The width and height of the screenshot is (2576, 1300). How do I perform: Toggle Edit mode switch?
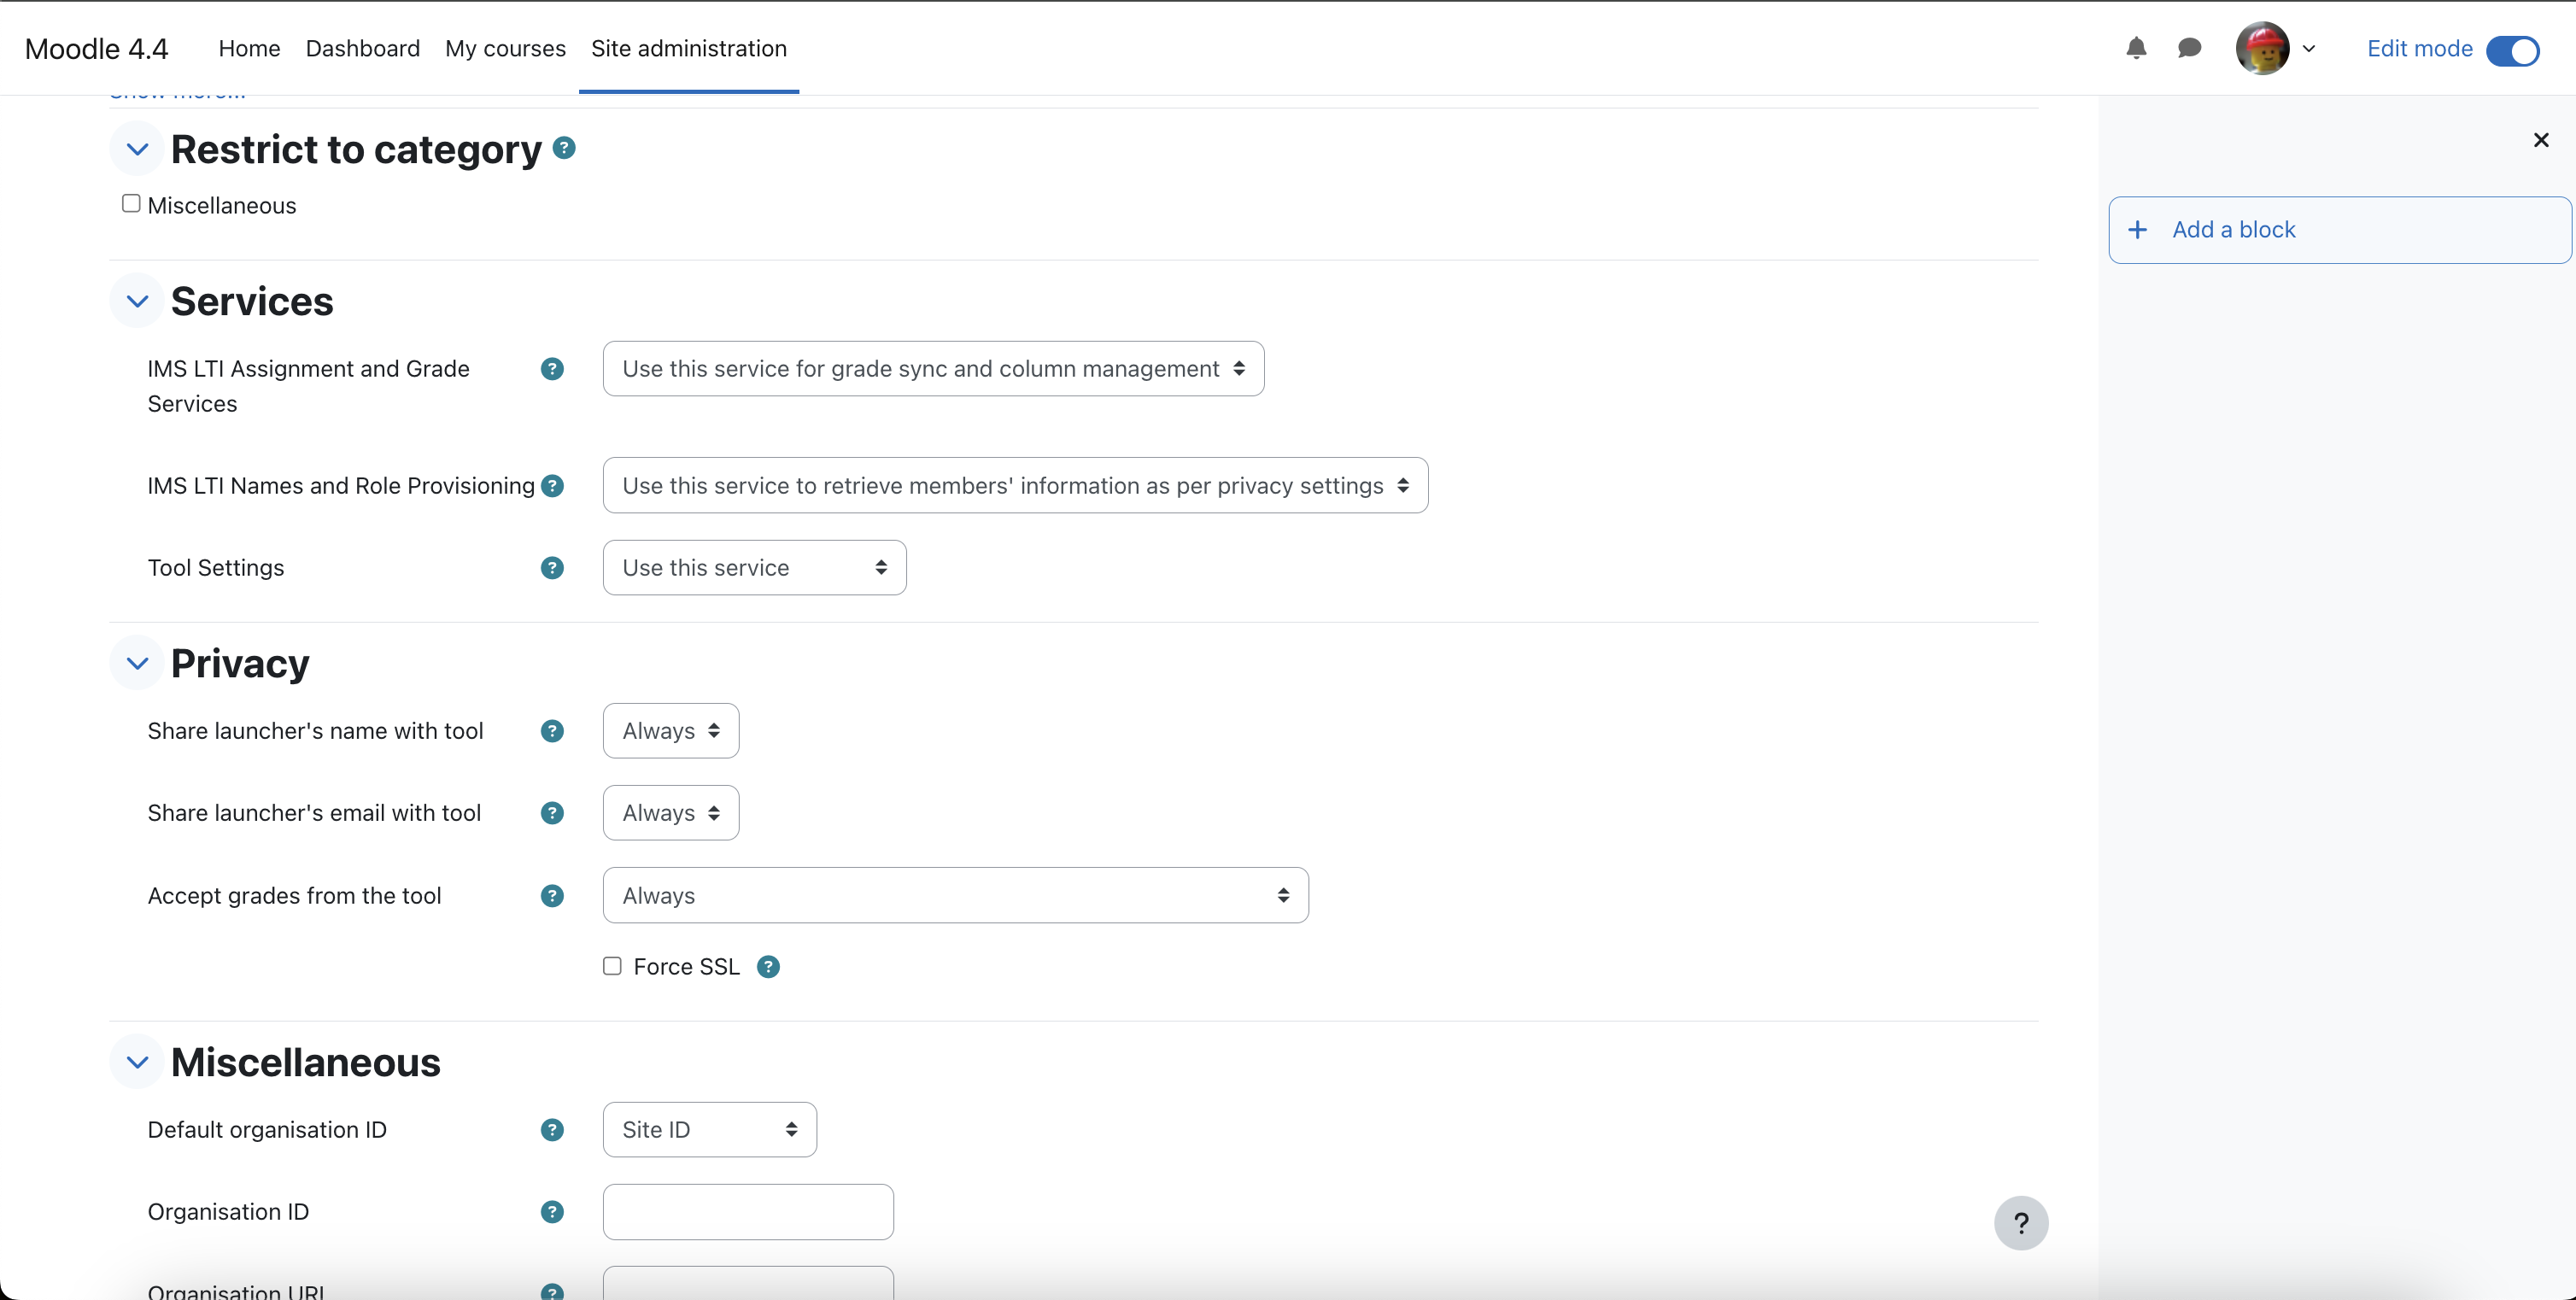(2512, 50)
